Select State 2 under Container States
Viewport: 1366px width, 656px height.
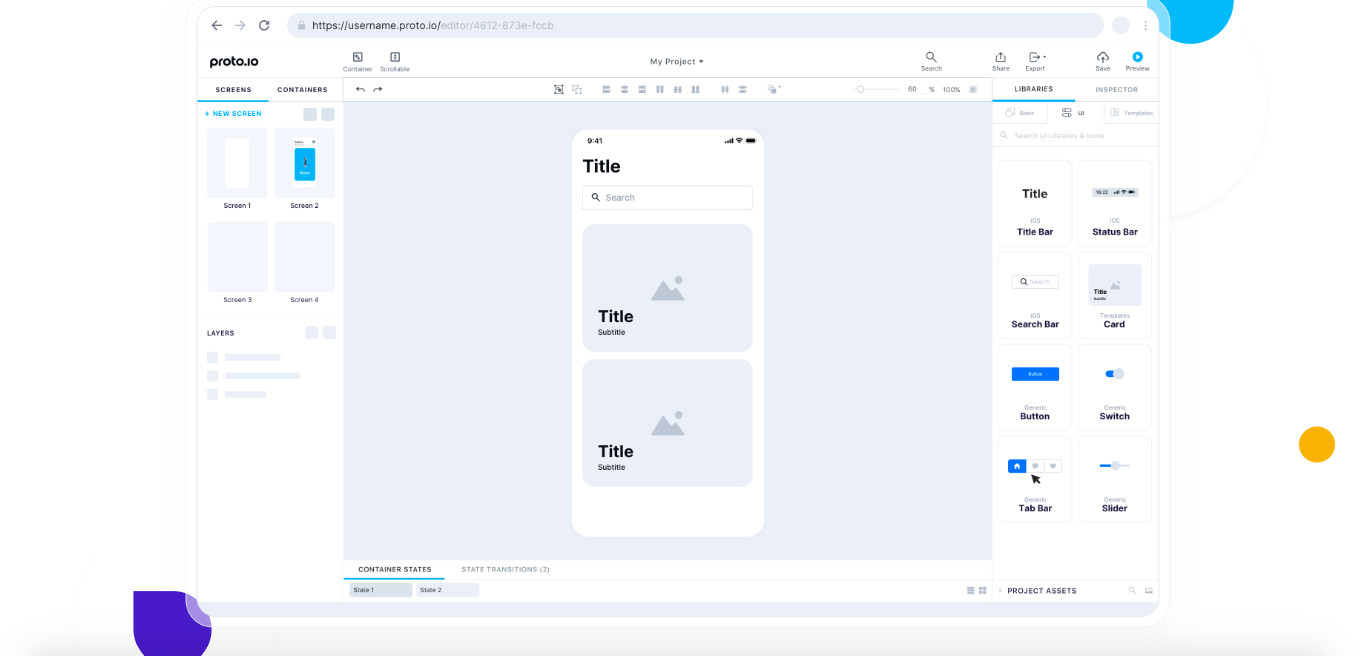coord(447,589)
